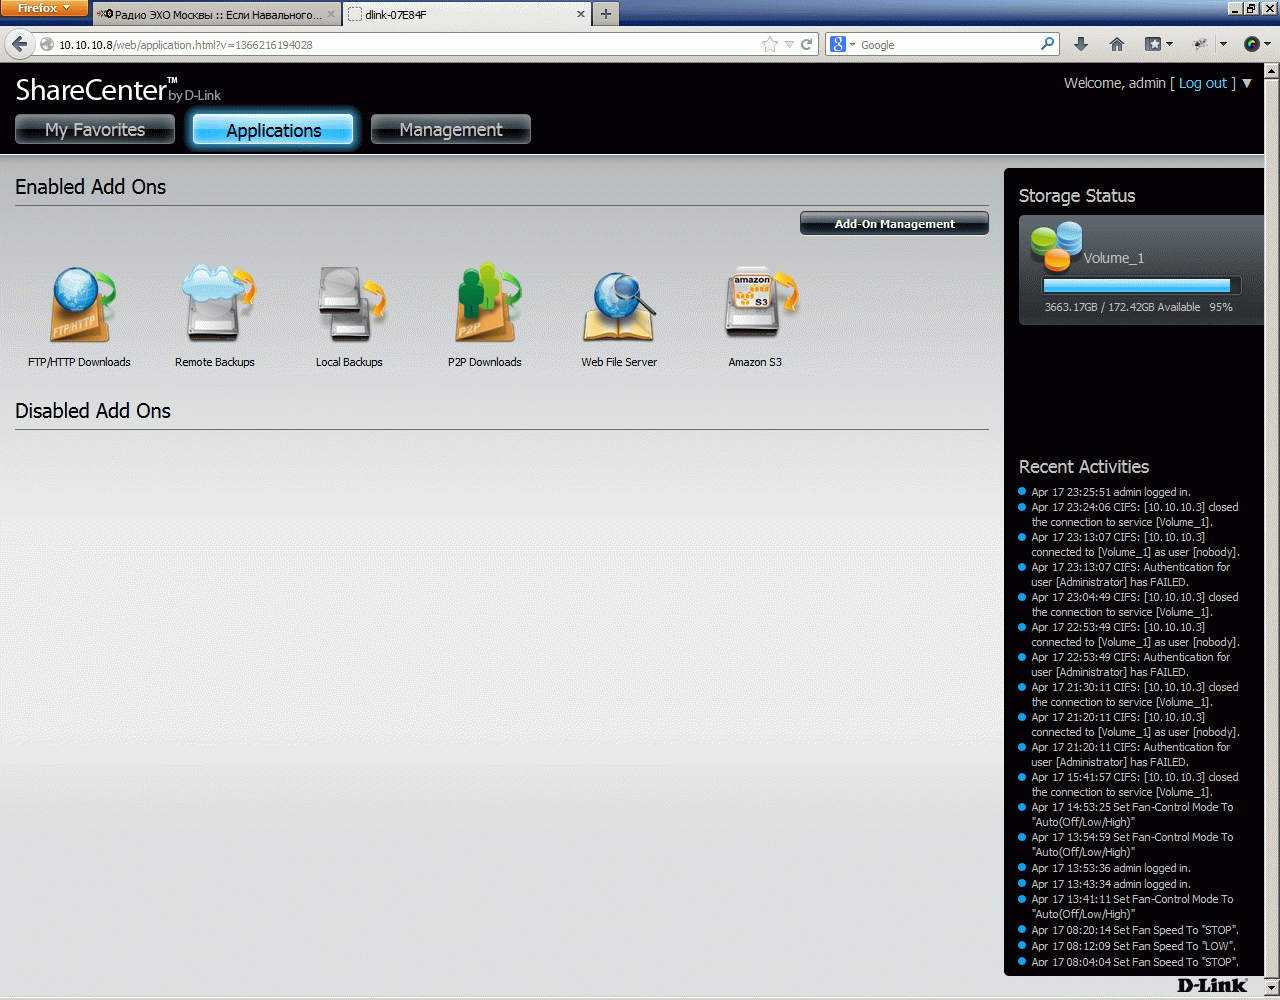Click the 'Welcome, admin' text
Image resolution: width=1280 pixels, height=1000 pixels.
point(1115,83)
